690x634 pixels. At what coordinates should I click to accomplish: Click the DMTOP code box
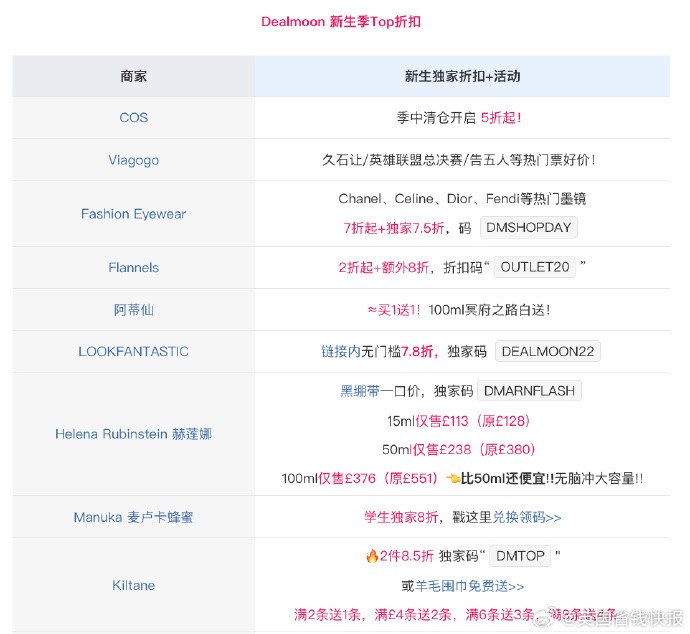tap(520, 556)
